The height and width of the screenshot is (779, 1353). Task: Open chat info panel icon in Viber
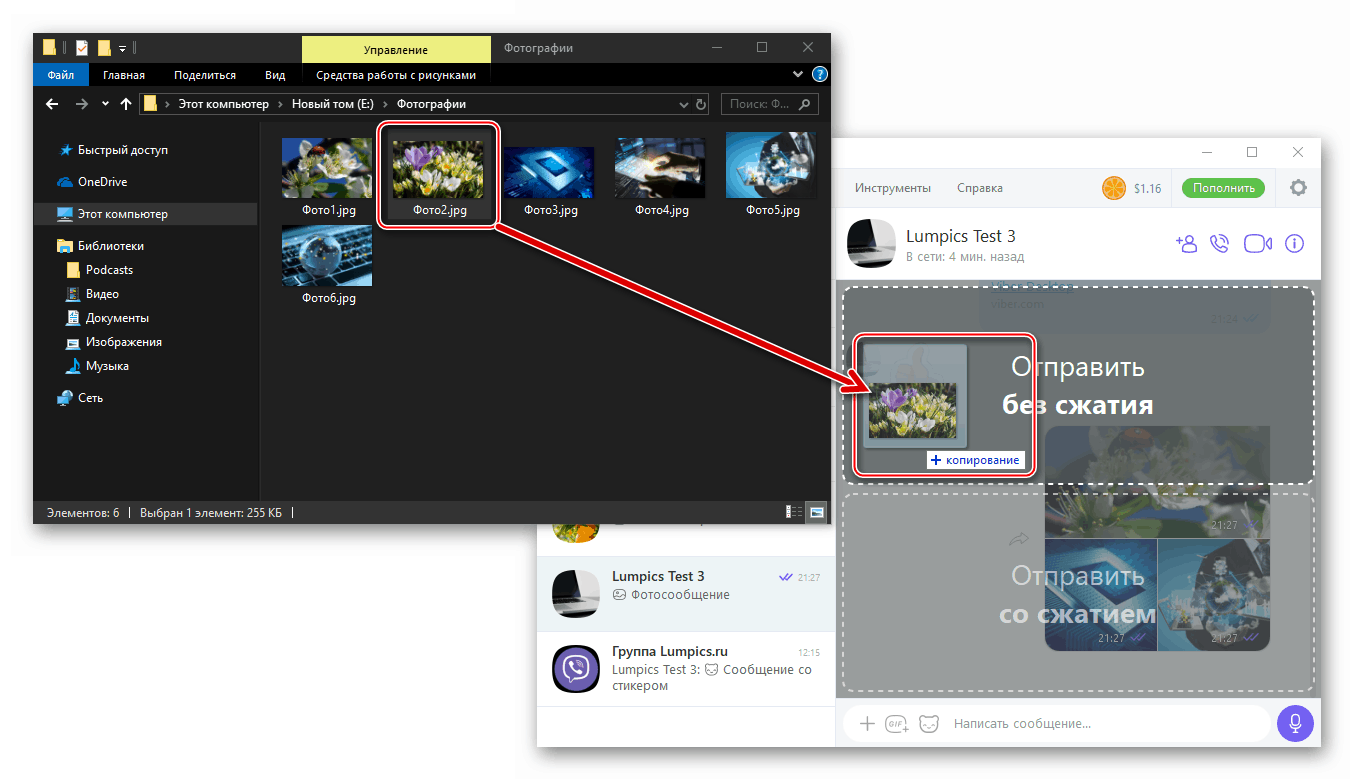(x=1294, y=243)
